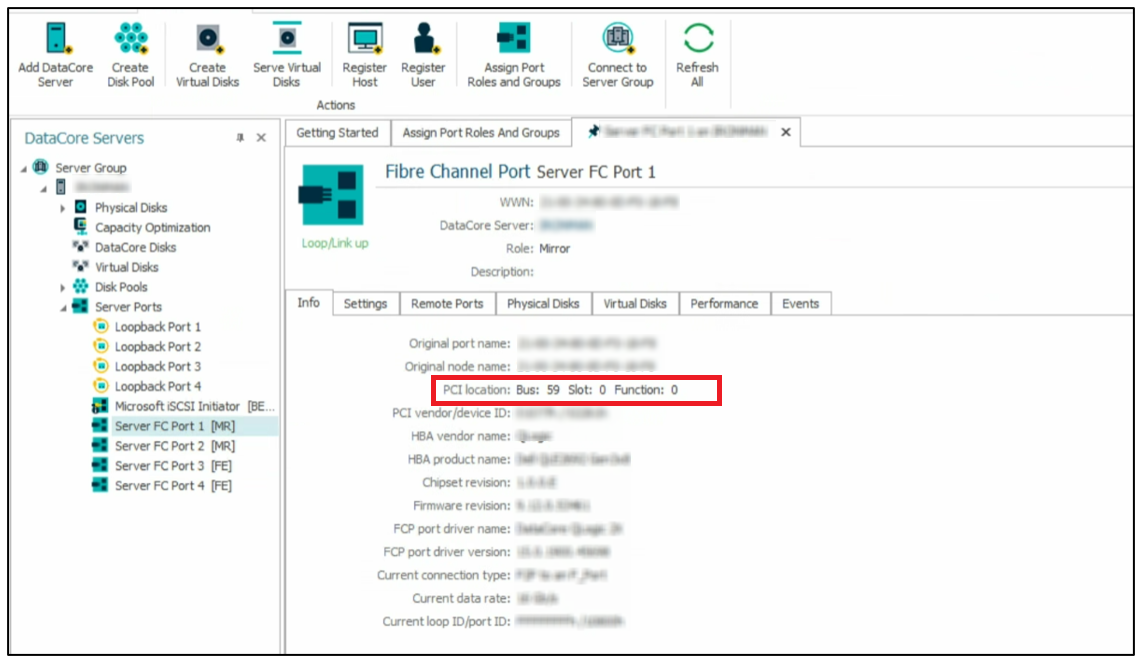Select Server FC Port 3 [FE]

pos(174,466)
